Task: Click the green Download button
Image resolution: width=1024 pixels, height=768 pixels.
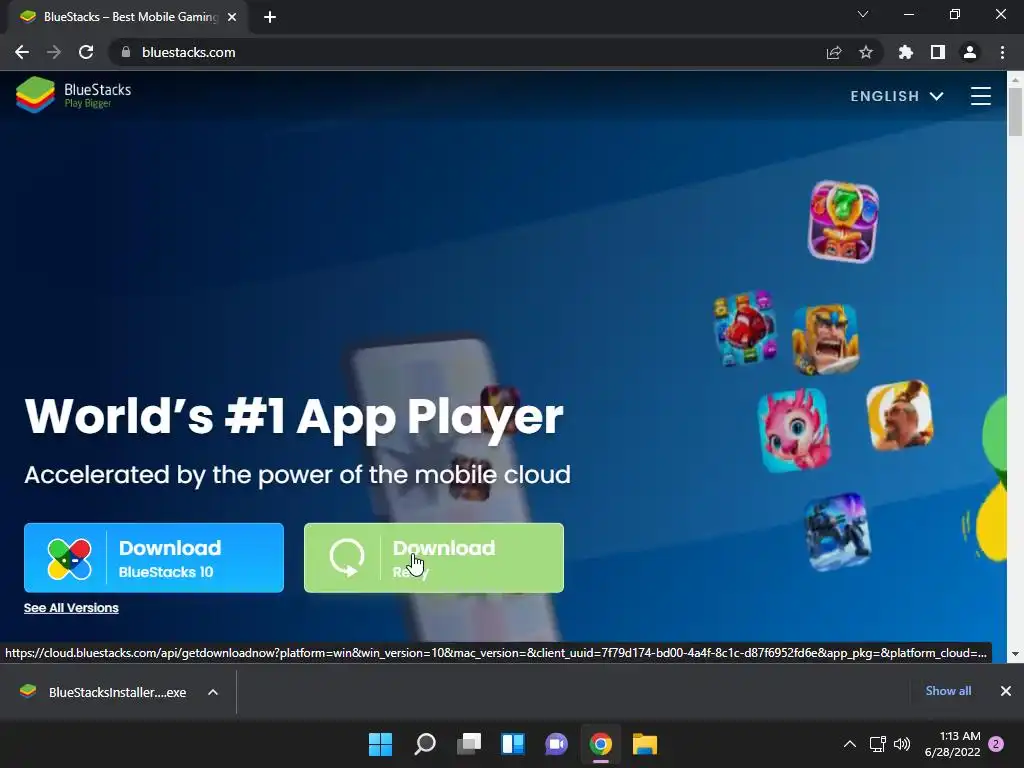Action: click(434, 558)
